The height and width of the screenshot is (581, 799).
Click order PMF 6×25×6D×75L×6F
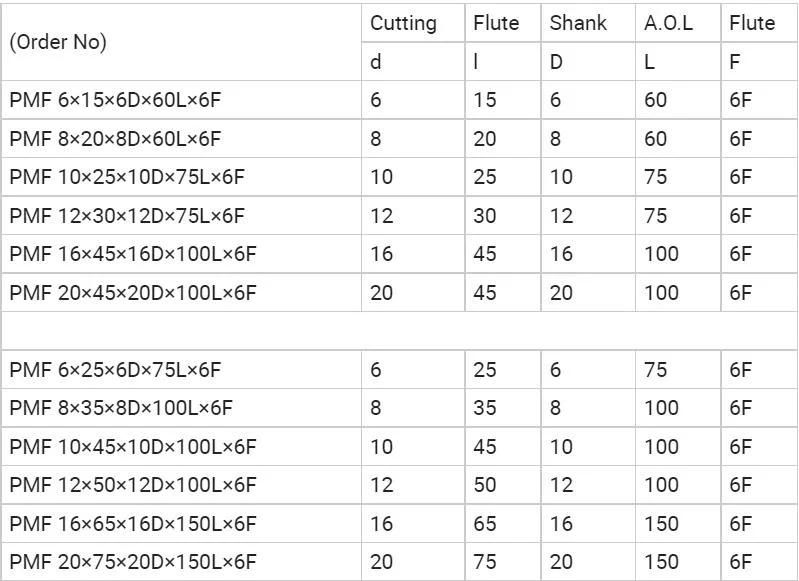coord(115,370)
